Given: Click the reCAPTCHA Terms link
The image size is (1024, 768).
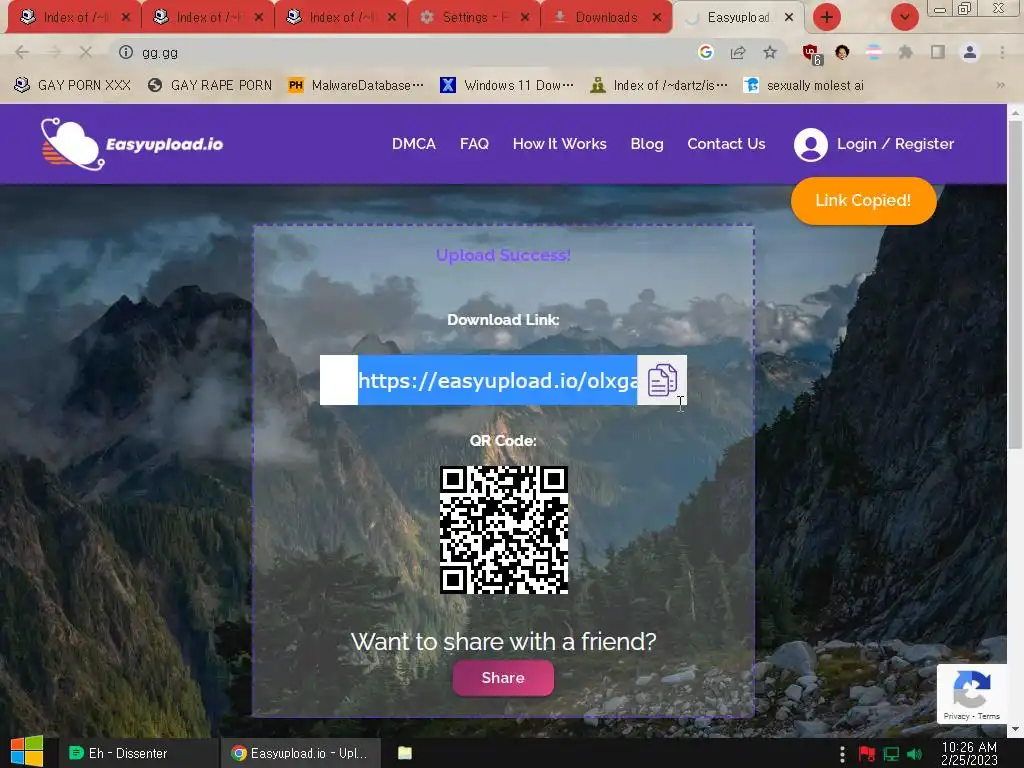Looking at the screenshot, I should [989, 716].
